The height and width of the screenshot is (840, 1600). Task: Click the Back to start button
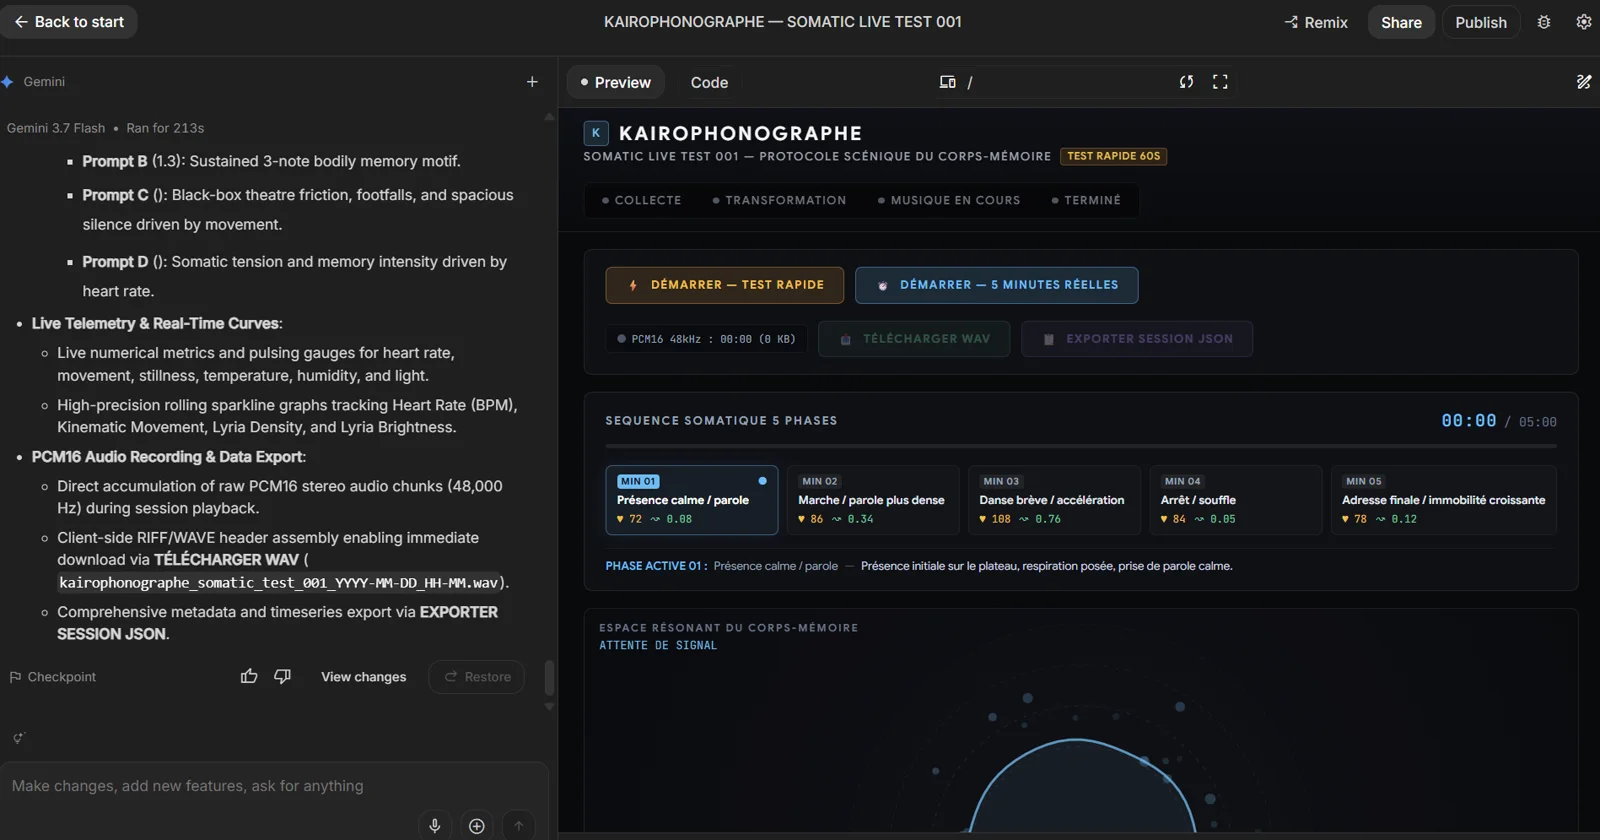coord(68,22)
